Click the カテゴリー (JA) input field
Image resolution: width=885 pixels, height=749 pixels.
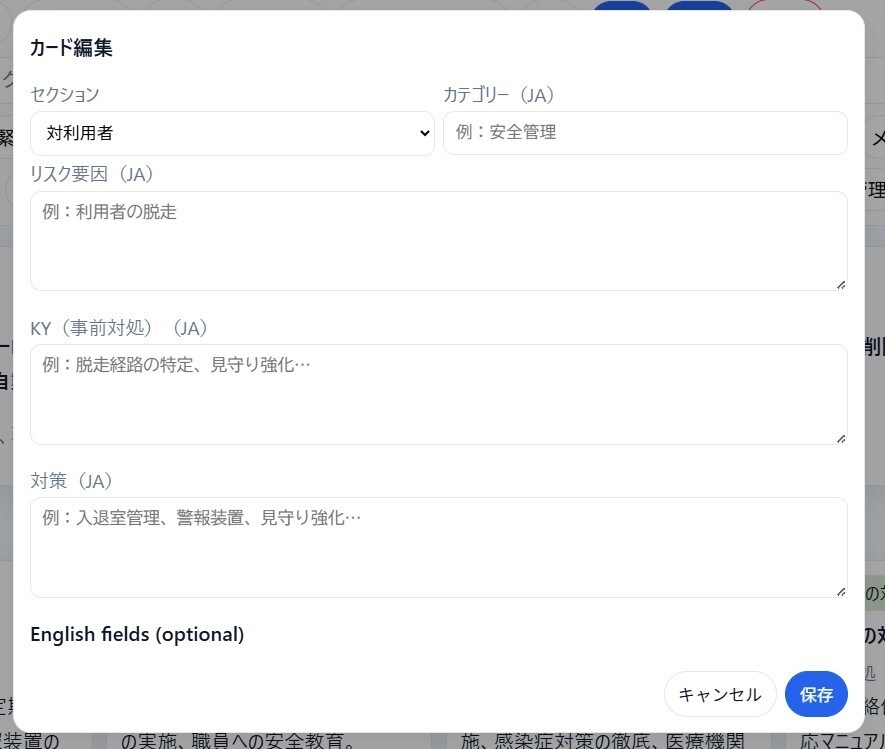point(645,133)
